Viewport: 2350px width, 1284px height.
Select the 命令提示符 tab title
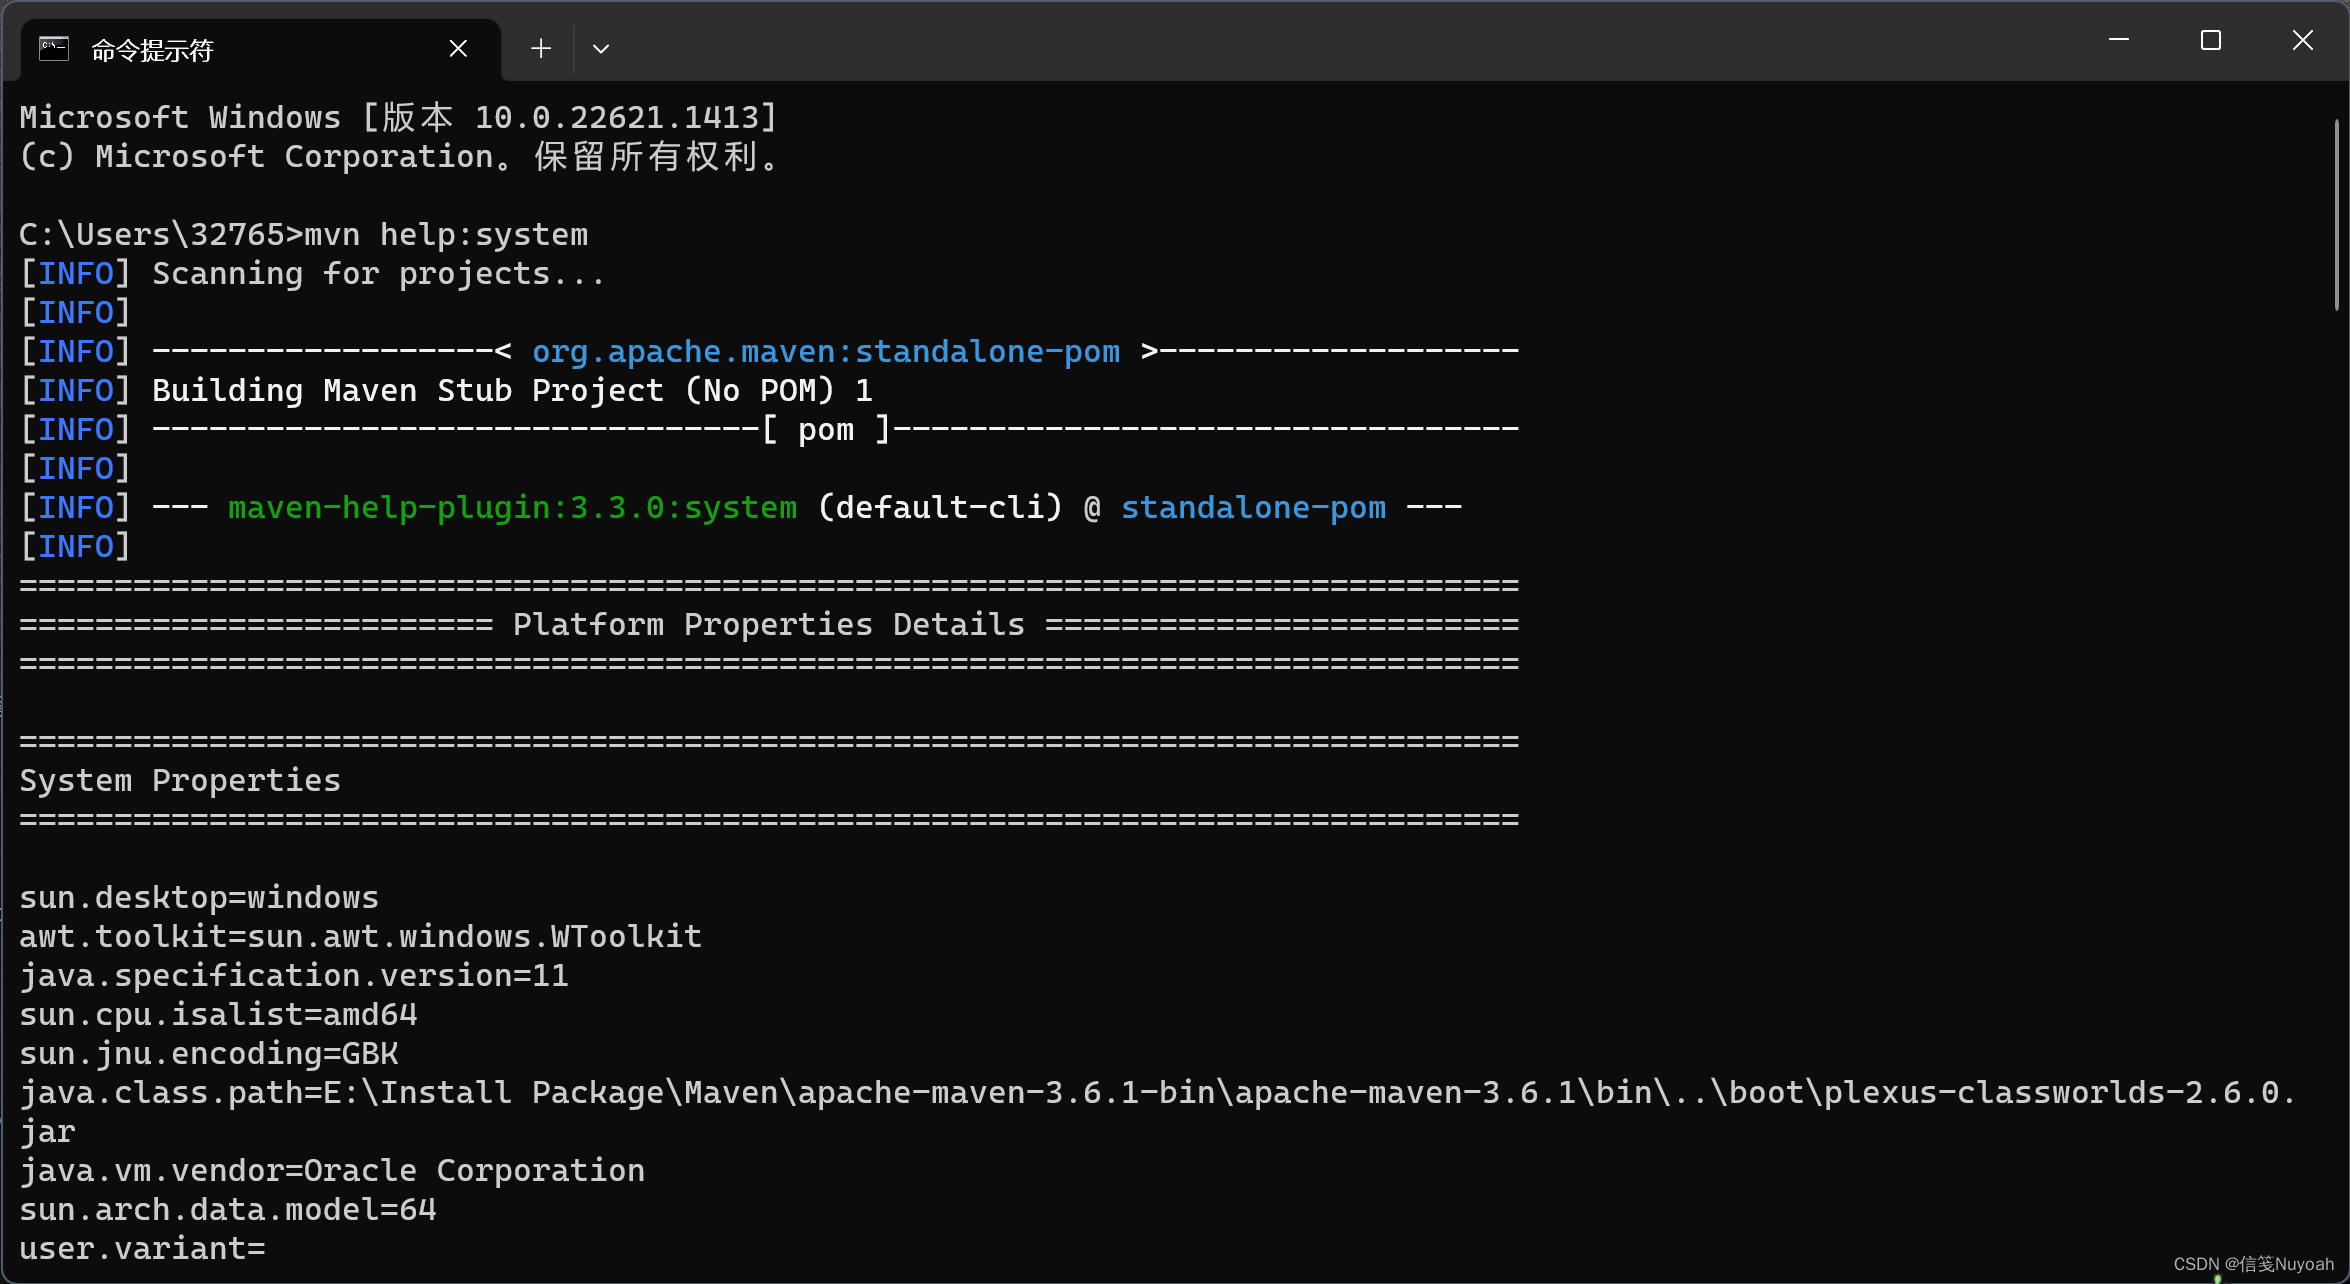pyautogui.click(x=153, y=50)
